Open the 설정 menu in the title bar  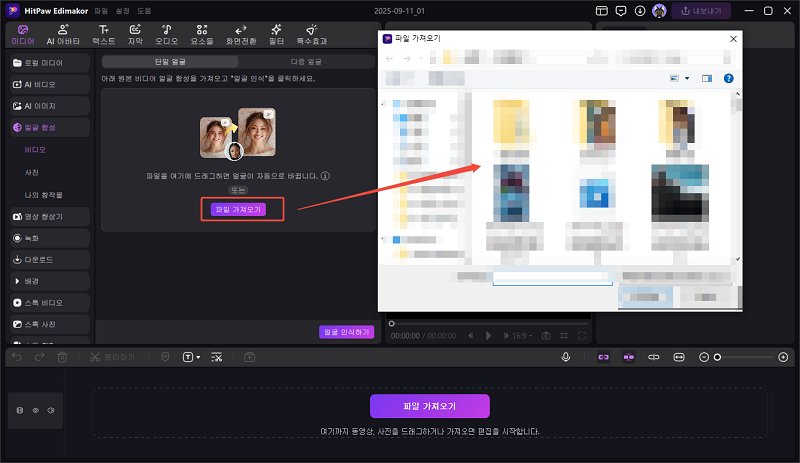(122, 11)
